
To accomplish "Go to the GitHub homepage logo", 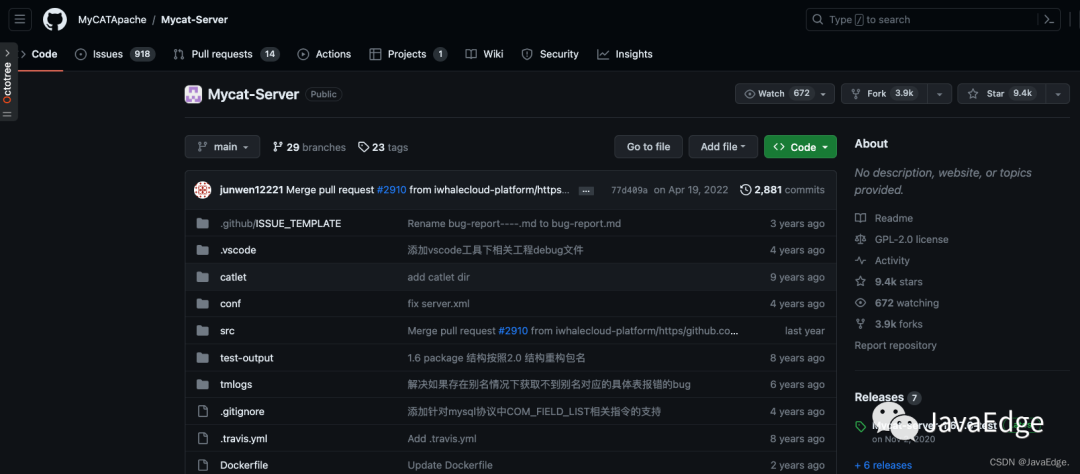I will pos(55,19).
